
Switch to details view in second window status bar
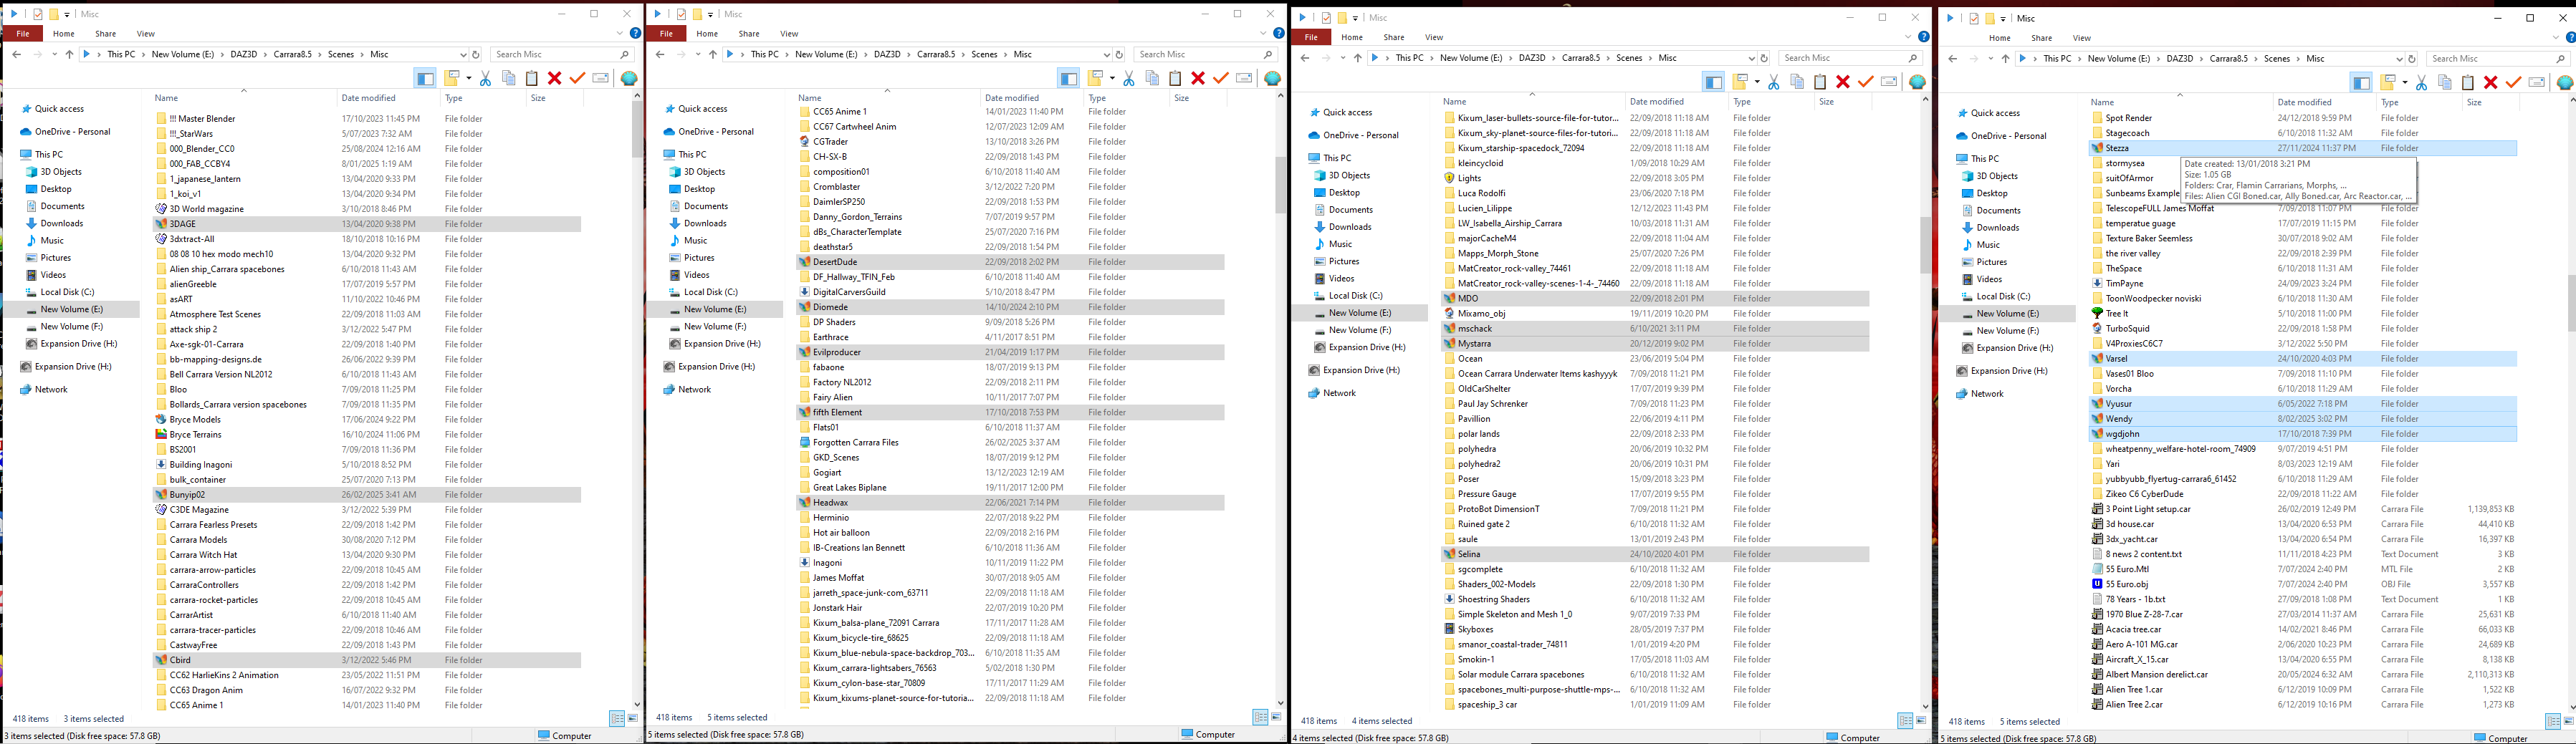[x=1260, y=717]
